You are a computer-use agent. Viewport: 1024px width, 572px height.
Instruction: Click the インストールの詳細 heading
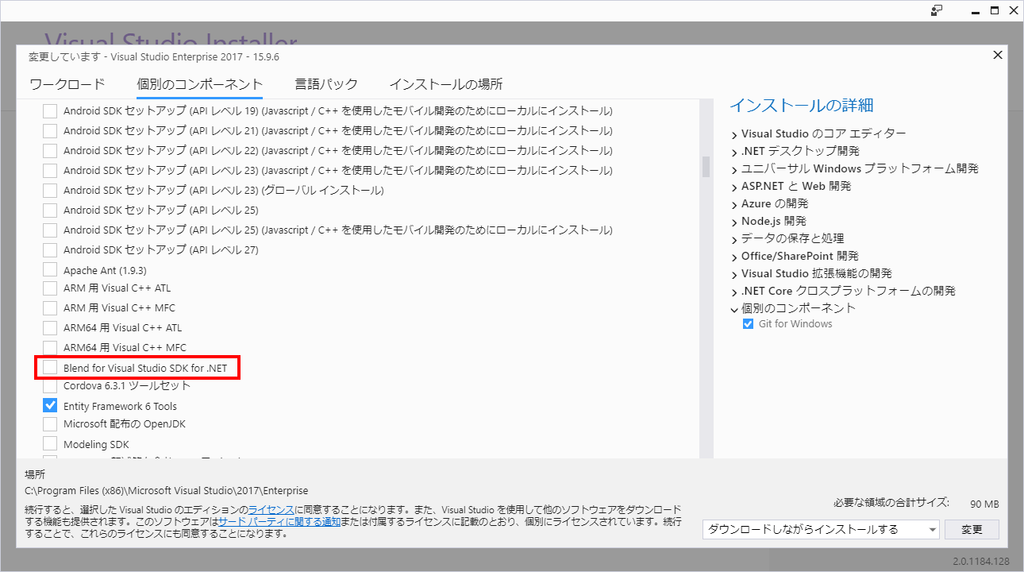pyautogui.click(x=801, y=105)
